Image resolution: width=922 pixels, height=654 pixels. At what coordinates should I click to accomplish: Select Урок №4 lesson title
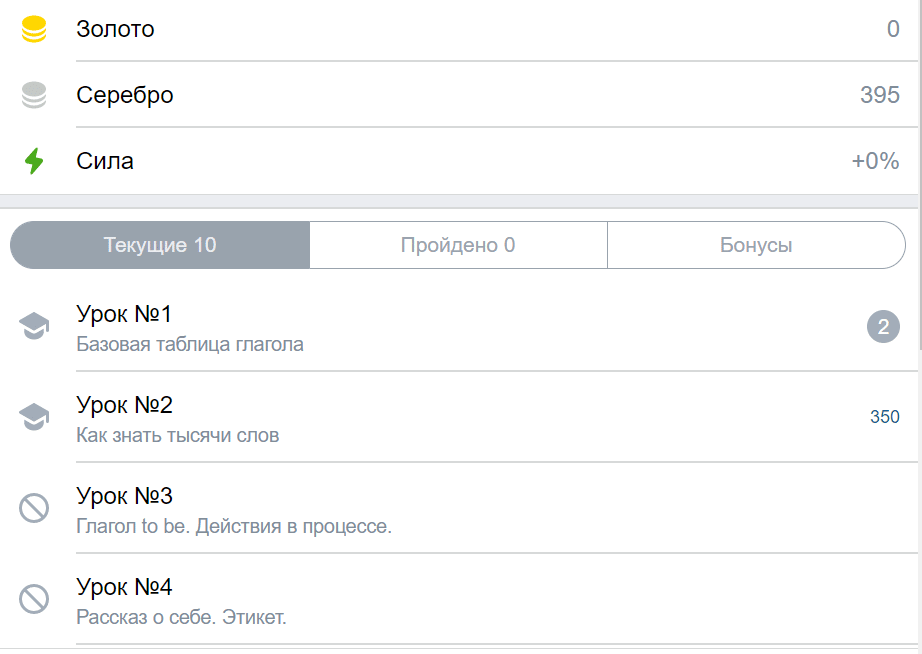(125, 587)
